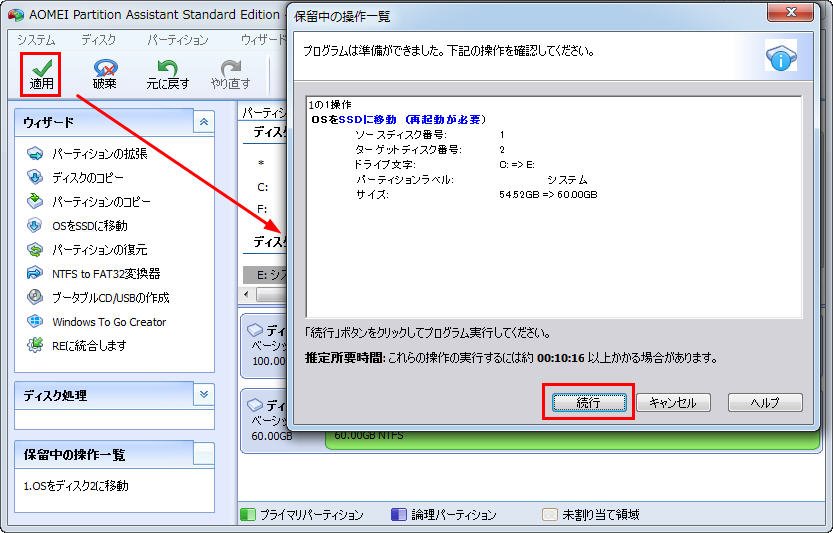Image resolution: width=833 pixels, height=533 pixels.
Task: Click the NTFS to FAT32変換器 icon
Action: click(35, 273)
